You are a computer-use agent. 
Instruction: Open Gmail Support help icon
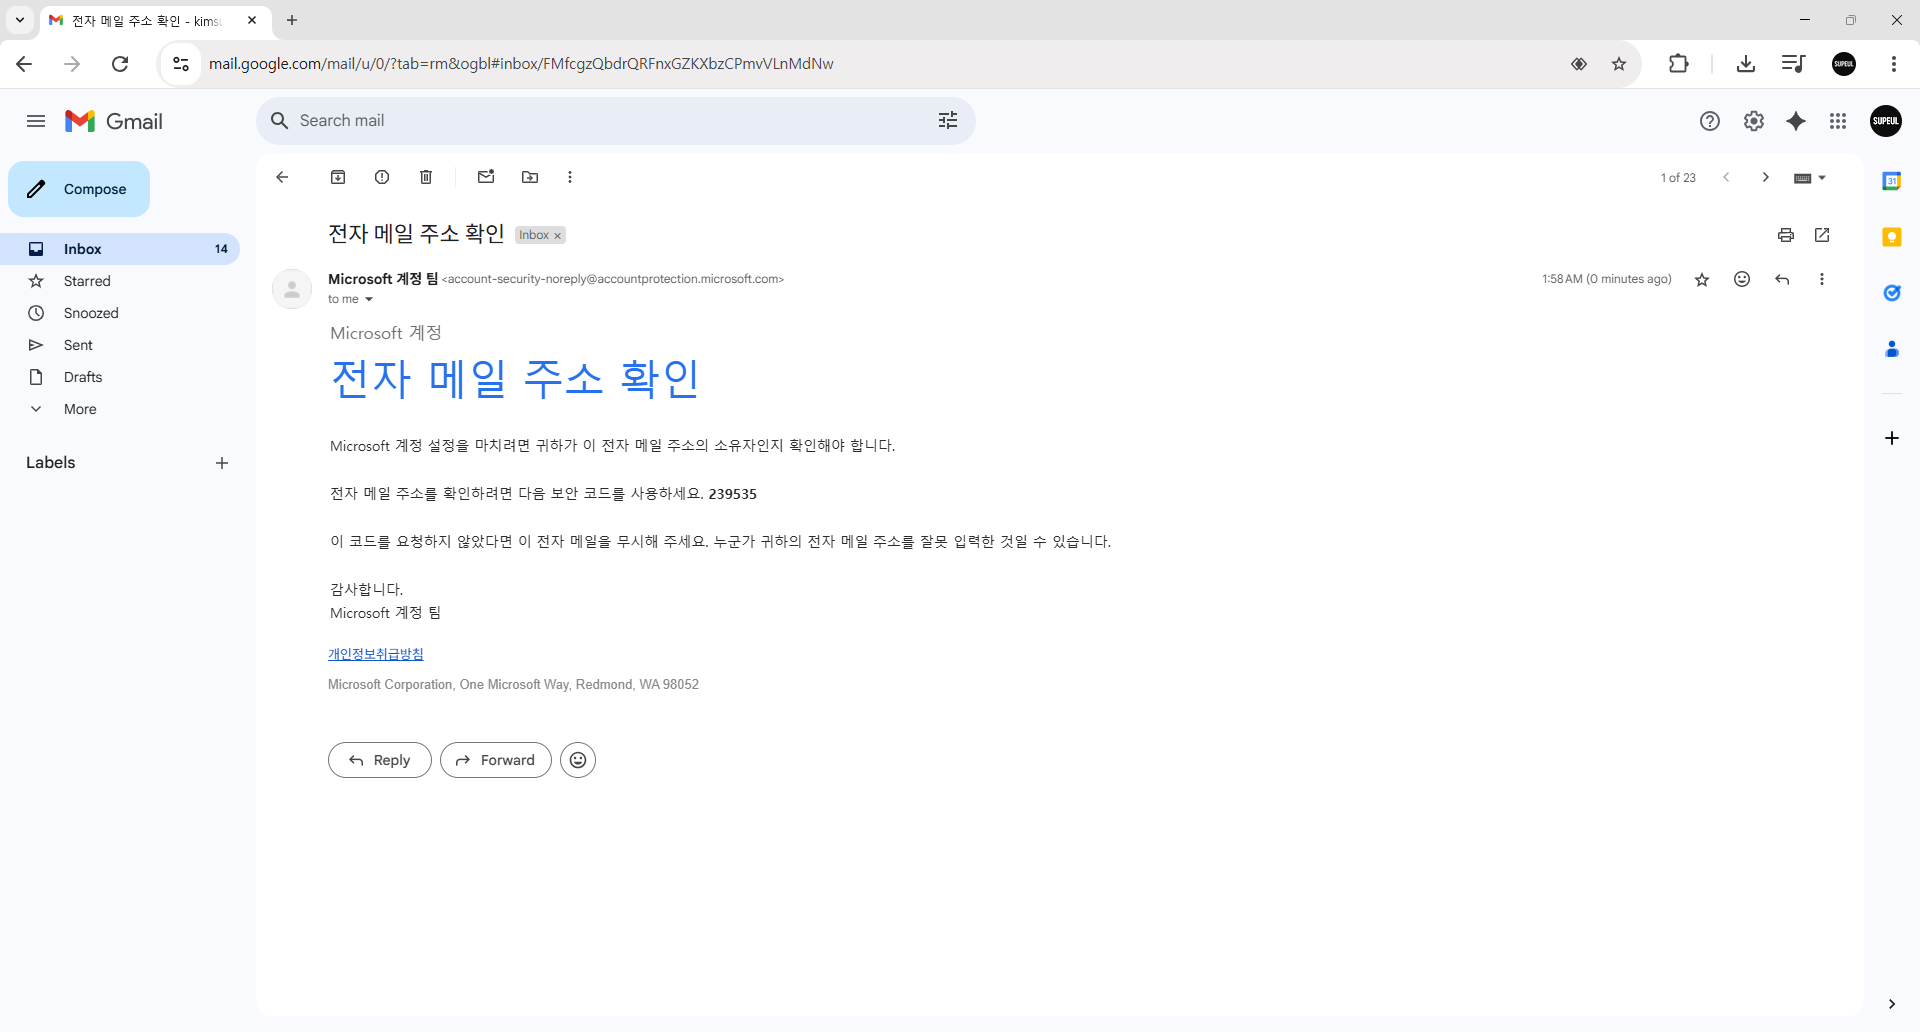pyautogui.click(x=1710, y=121)
